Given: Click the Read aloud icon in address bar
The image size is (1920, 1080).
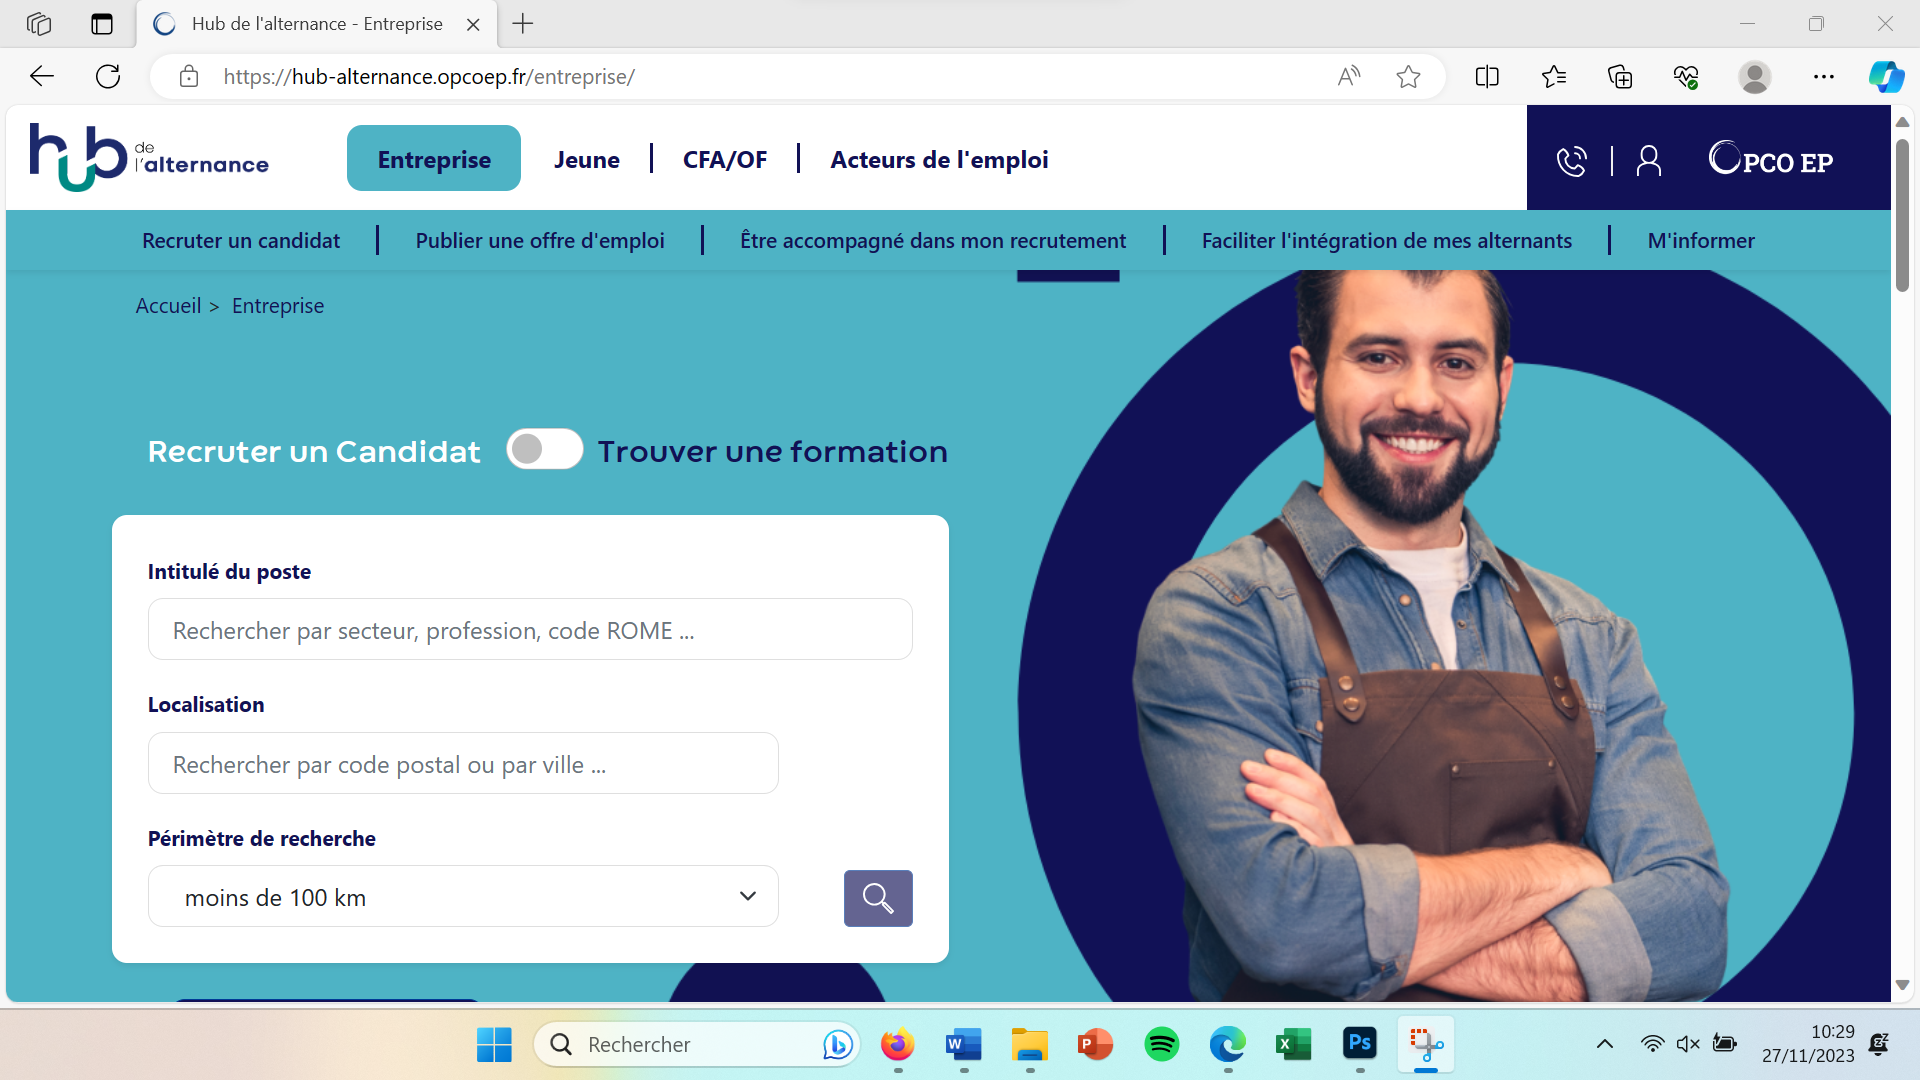Looking at the screenshot, I should coord(1349,77).
